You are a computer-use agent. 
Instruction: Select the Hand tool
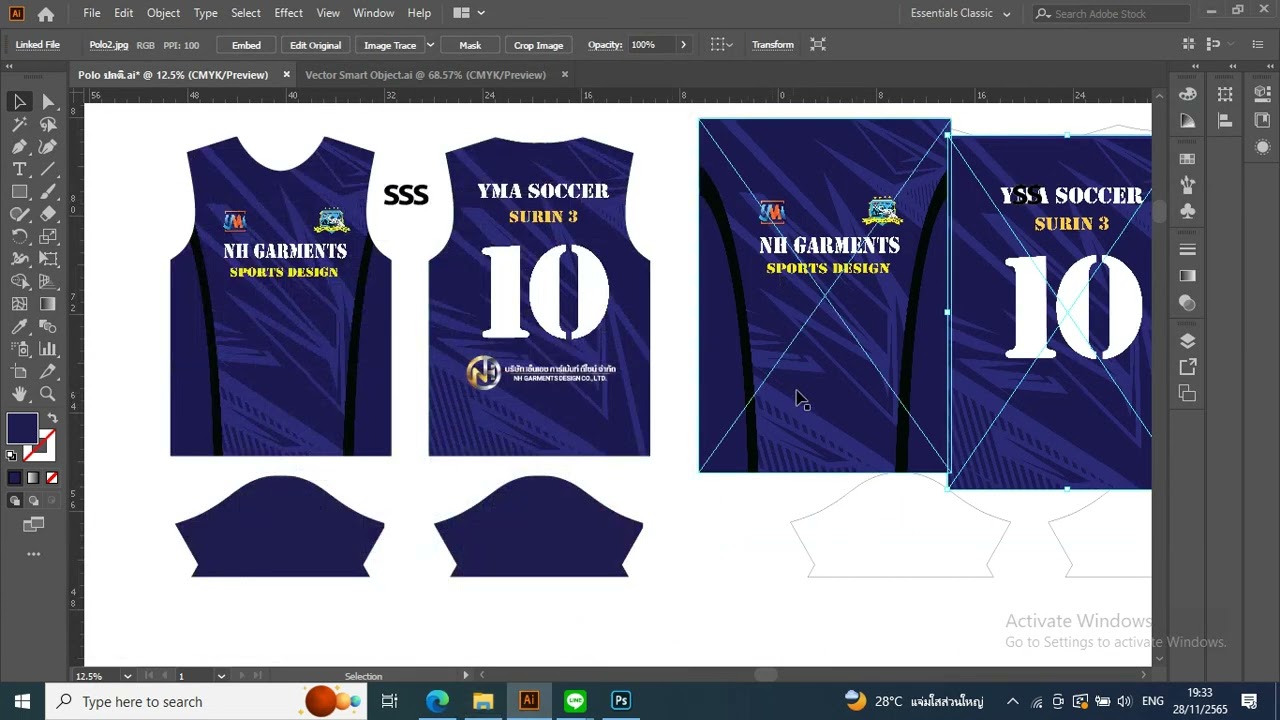[19, 394]
